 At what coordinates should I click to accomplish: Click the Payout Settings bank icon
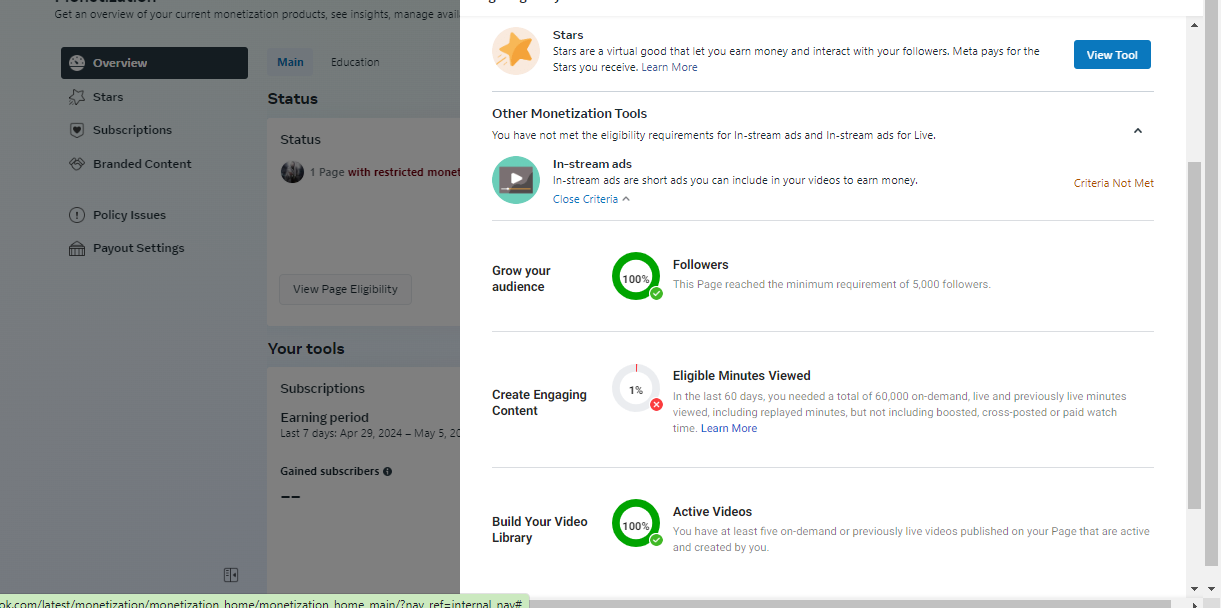click(77, 248)
